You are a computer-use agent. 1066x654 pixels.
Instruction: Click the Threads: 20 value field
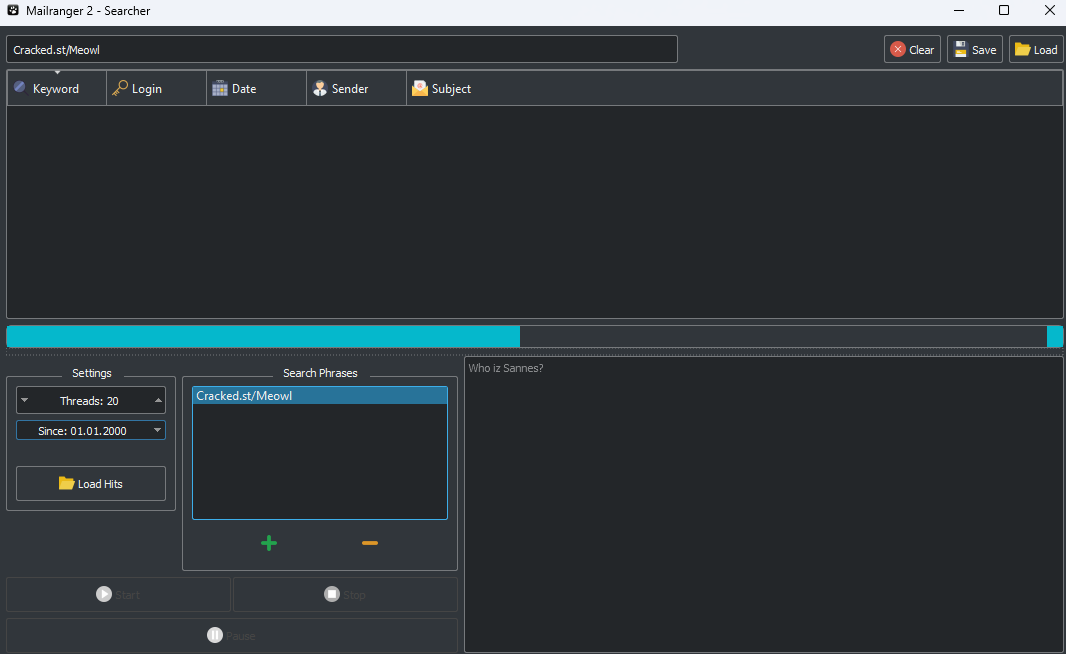(x=91, y=400)
